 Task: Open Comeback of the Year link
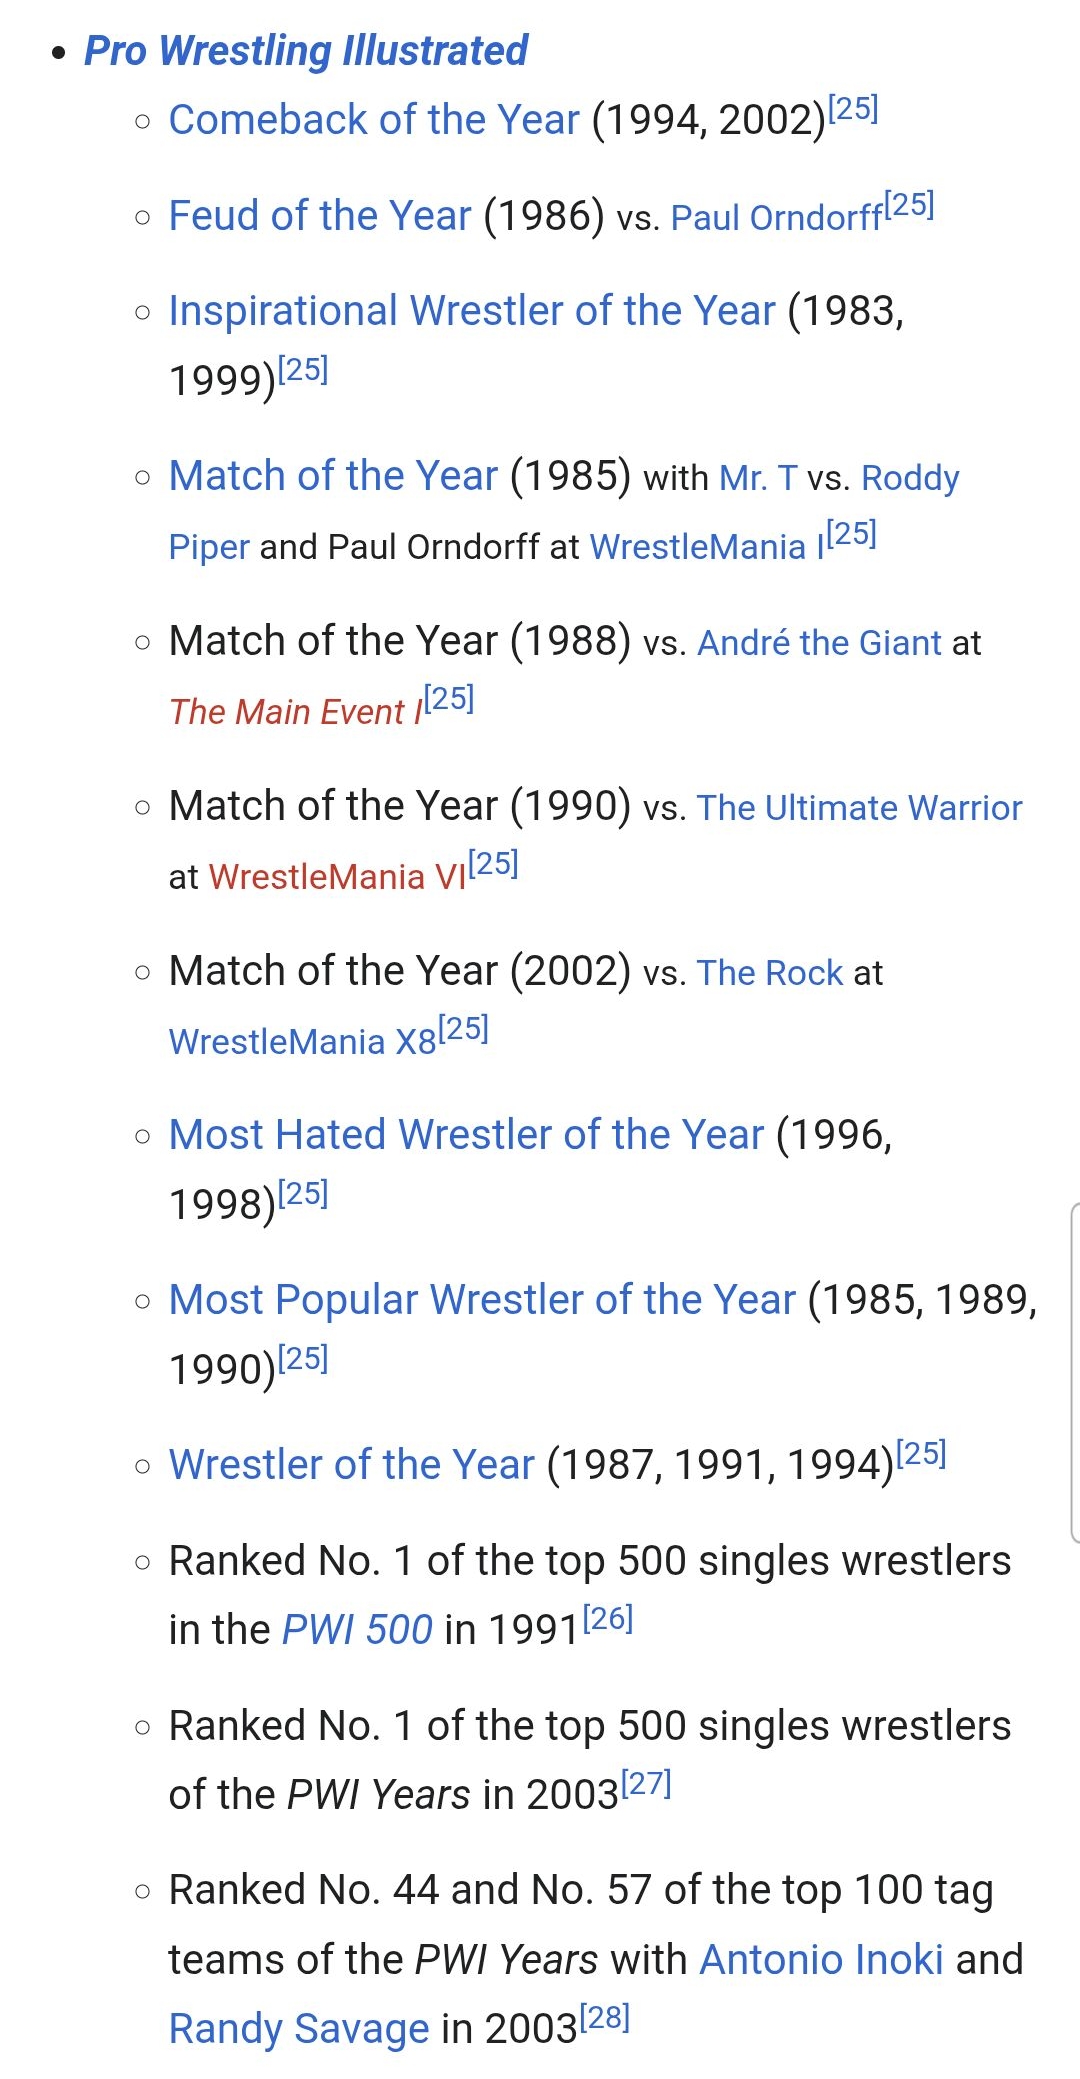(374, 120)
